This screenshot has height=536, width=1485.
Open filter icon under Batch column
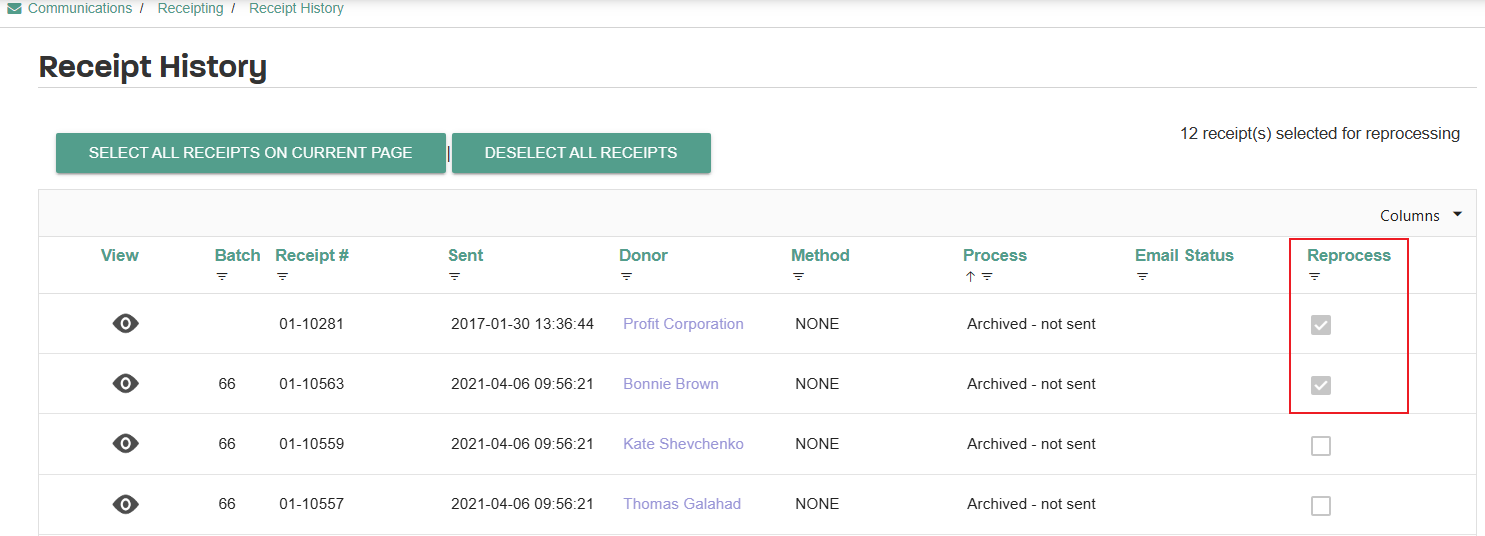[x=222, y=277]
